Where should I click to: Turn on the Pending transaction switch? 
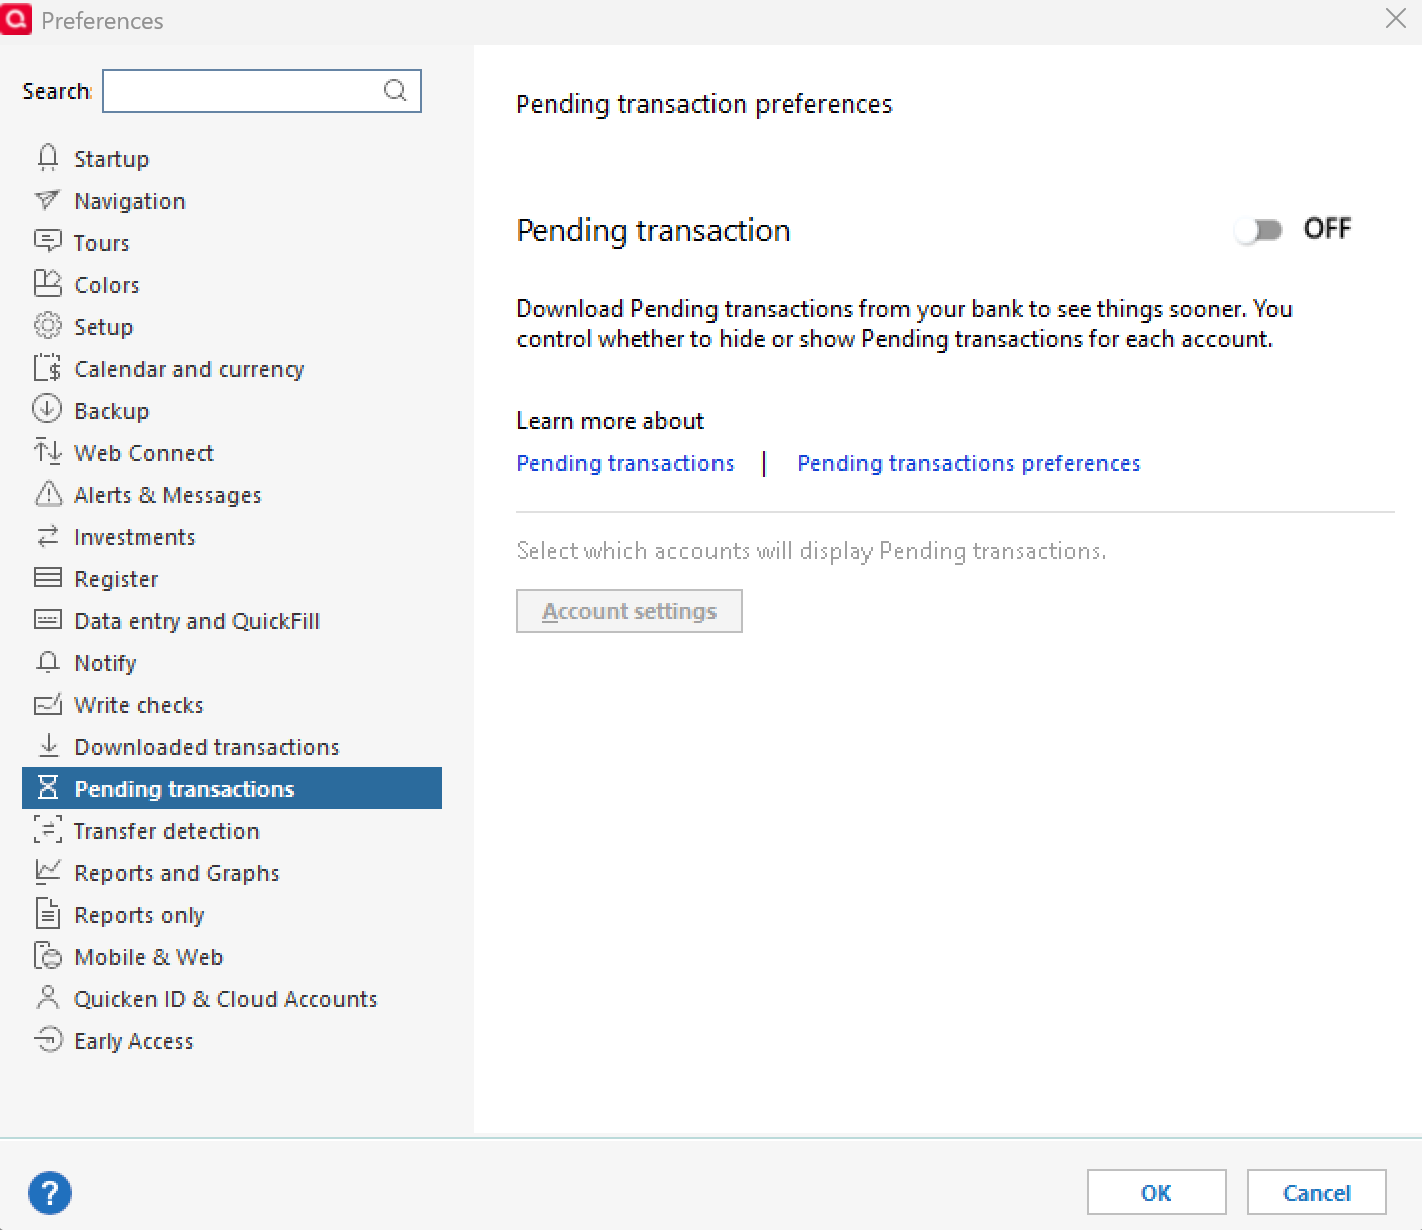[1258, 230]
